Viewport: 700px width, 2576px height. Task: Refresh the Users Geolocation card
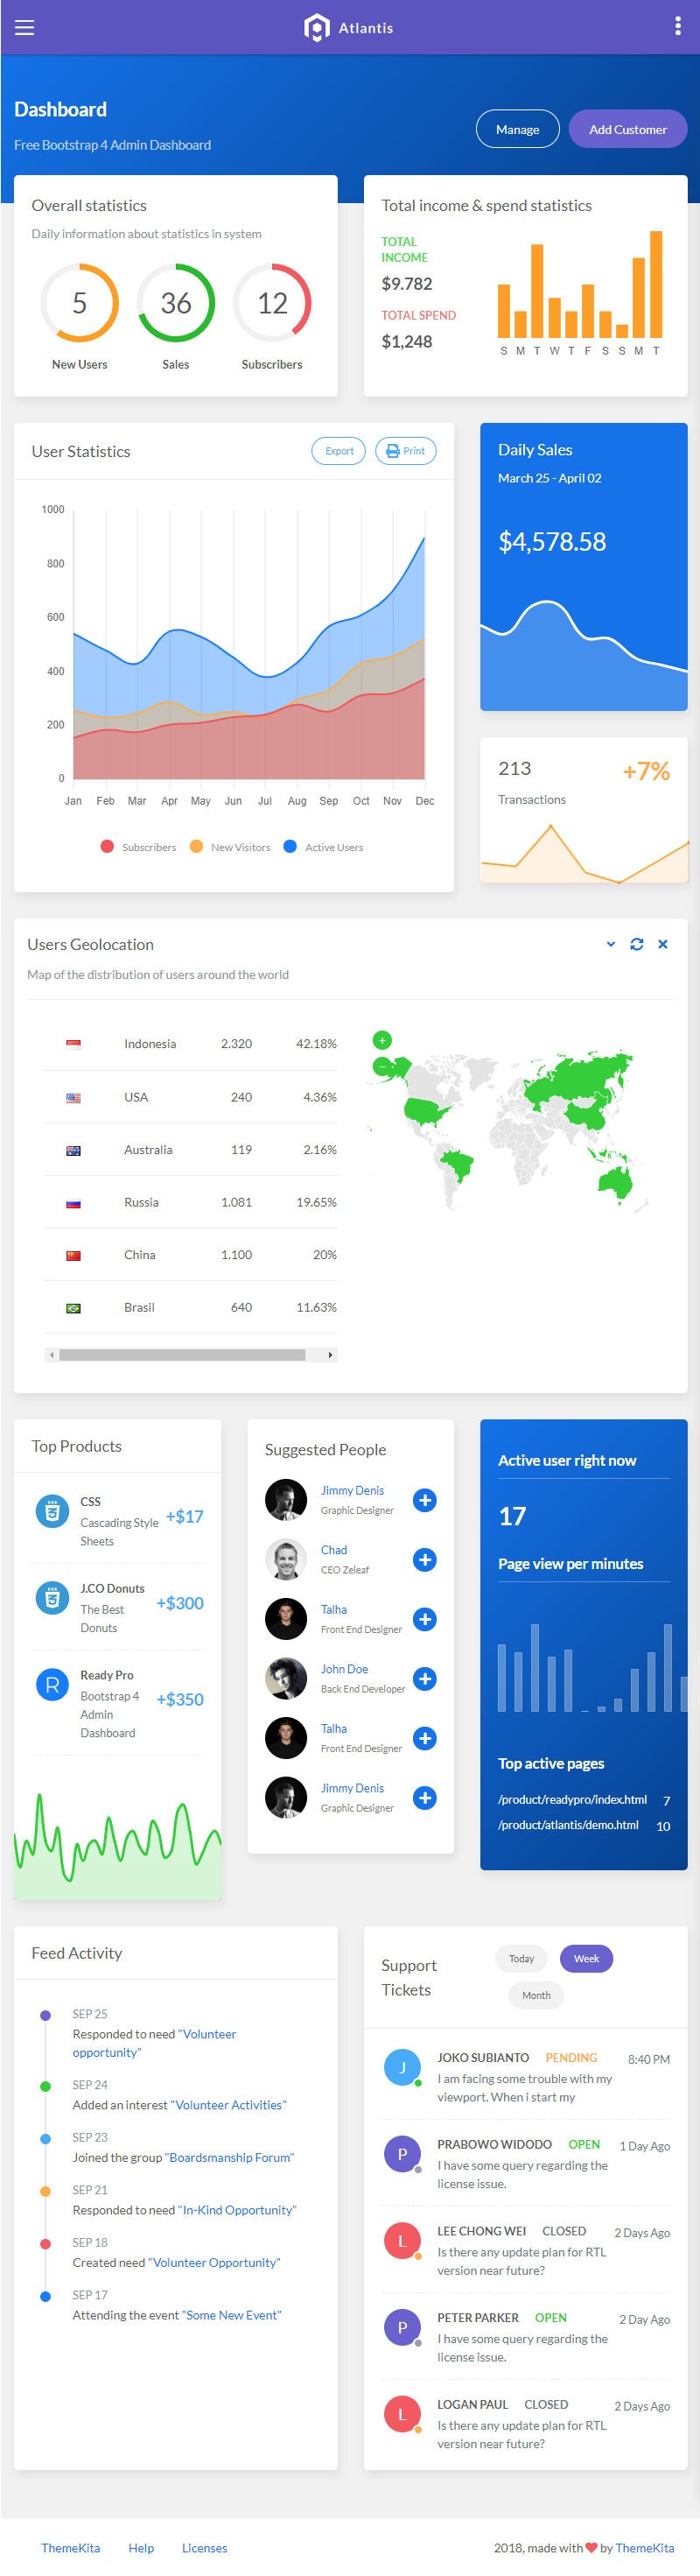(637, 944)
